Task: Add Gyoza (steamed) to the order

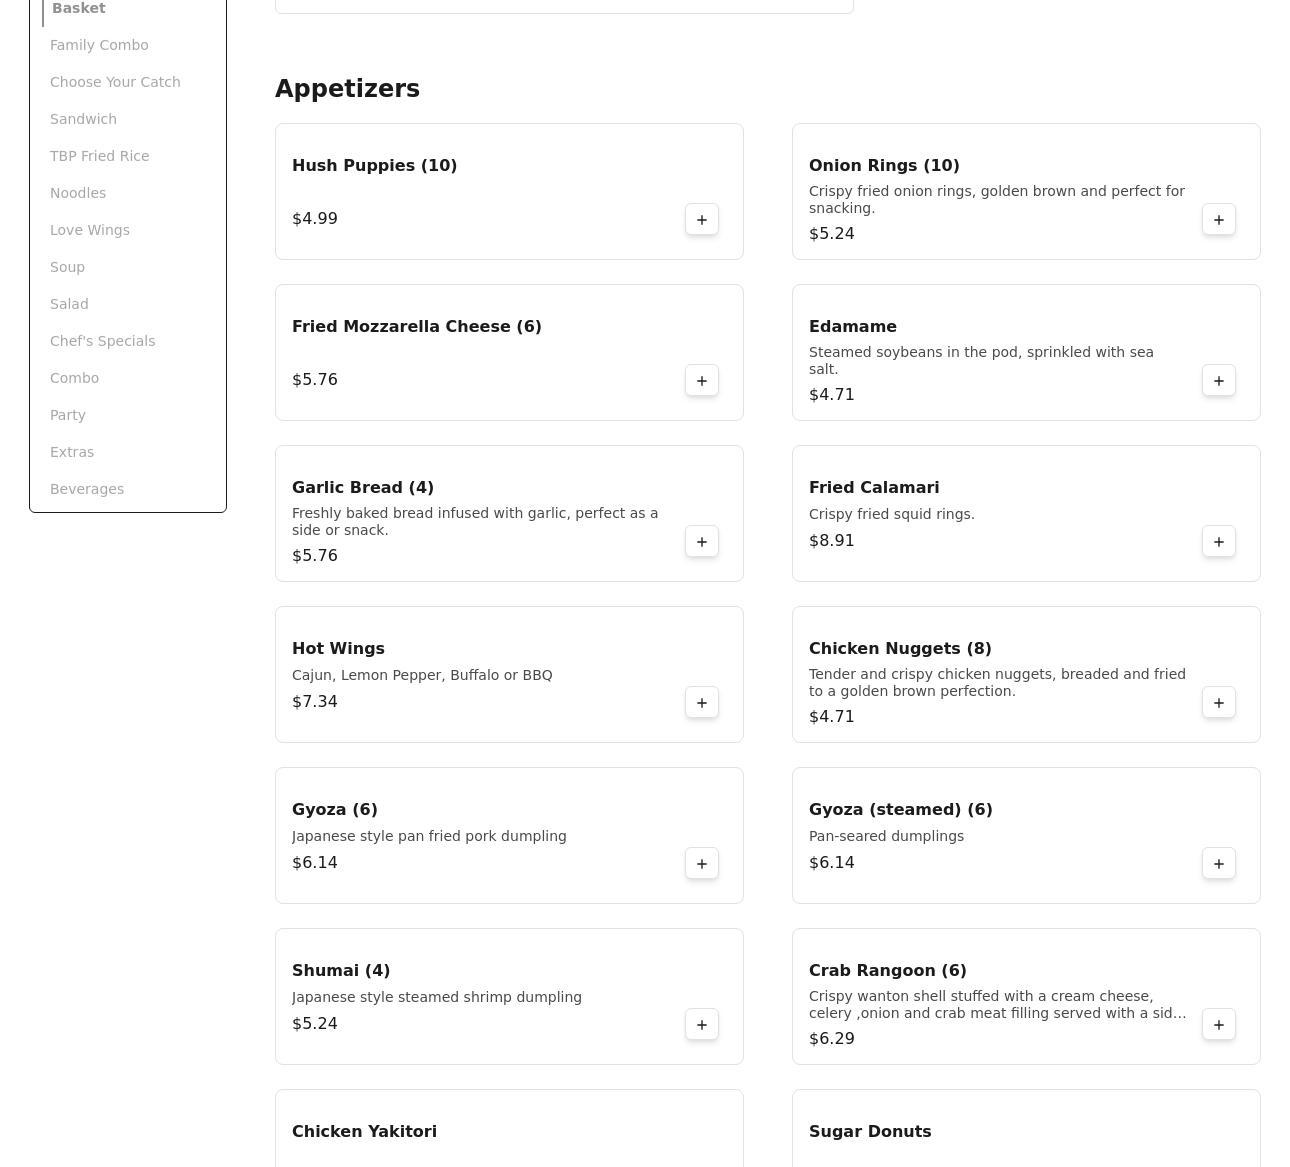Action: (x=1218, y=864)
